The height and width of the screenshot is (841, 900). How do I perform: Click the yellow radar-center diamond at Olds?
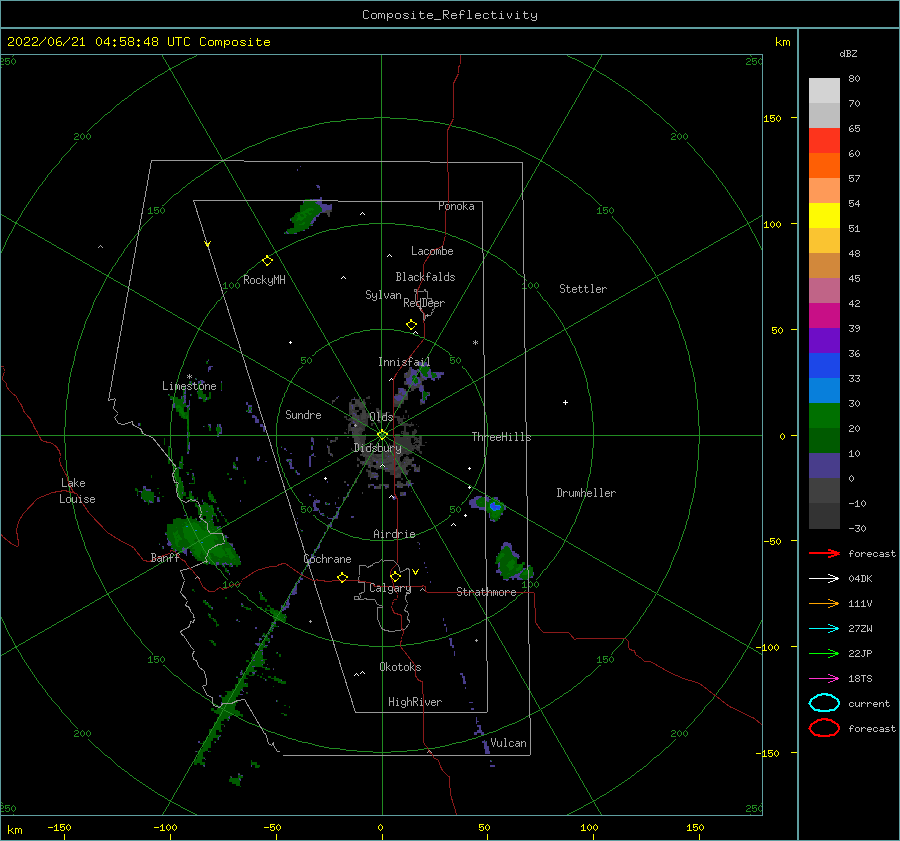point(382,435)
